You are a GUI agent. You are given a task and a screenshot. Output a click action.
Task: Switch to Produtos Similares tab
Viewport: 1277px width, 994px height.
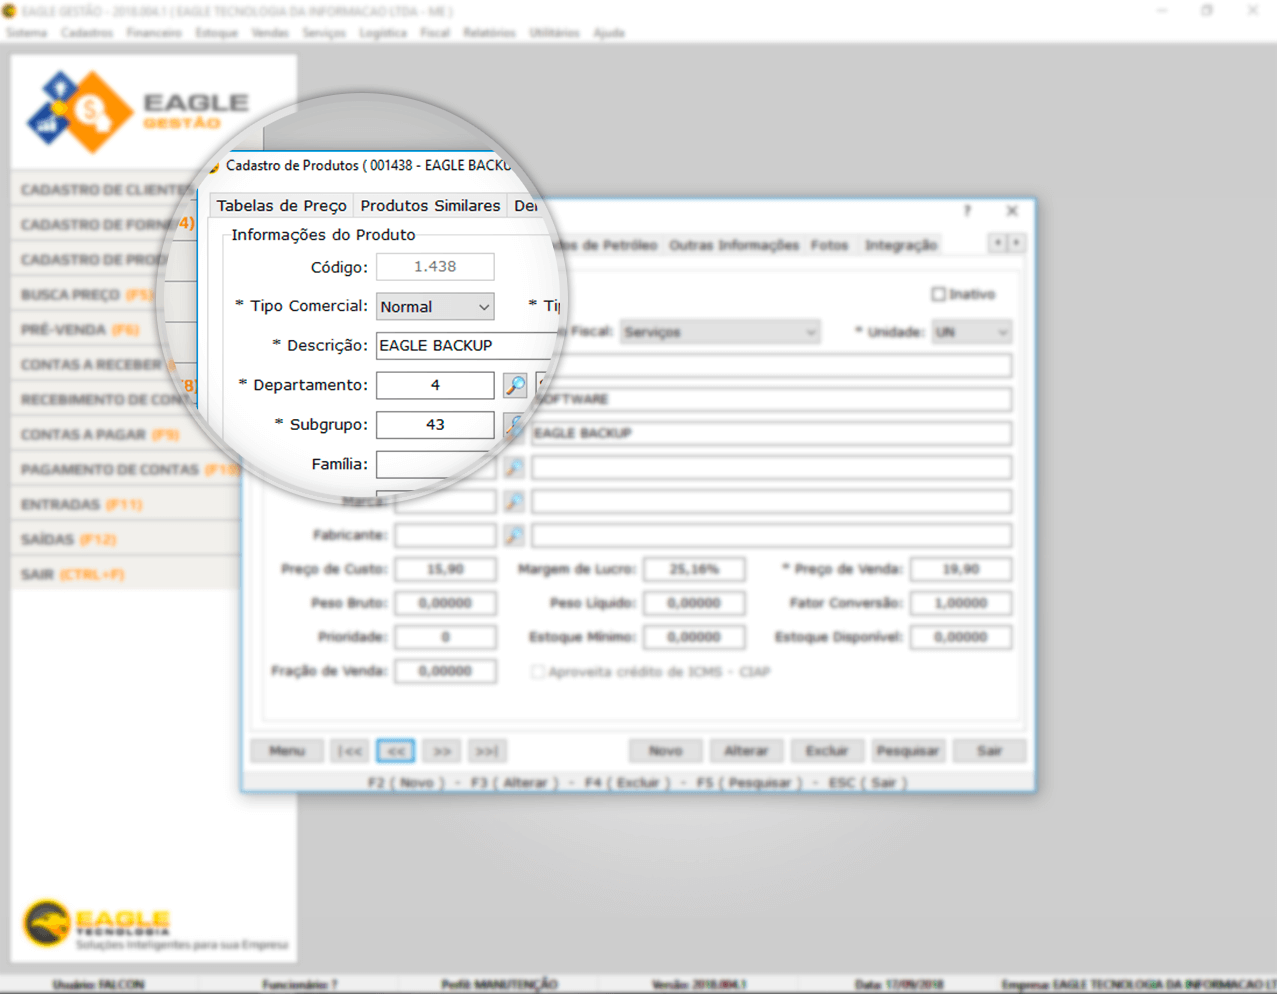click(430, 205)
